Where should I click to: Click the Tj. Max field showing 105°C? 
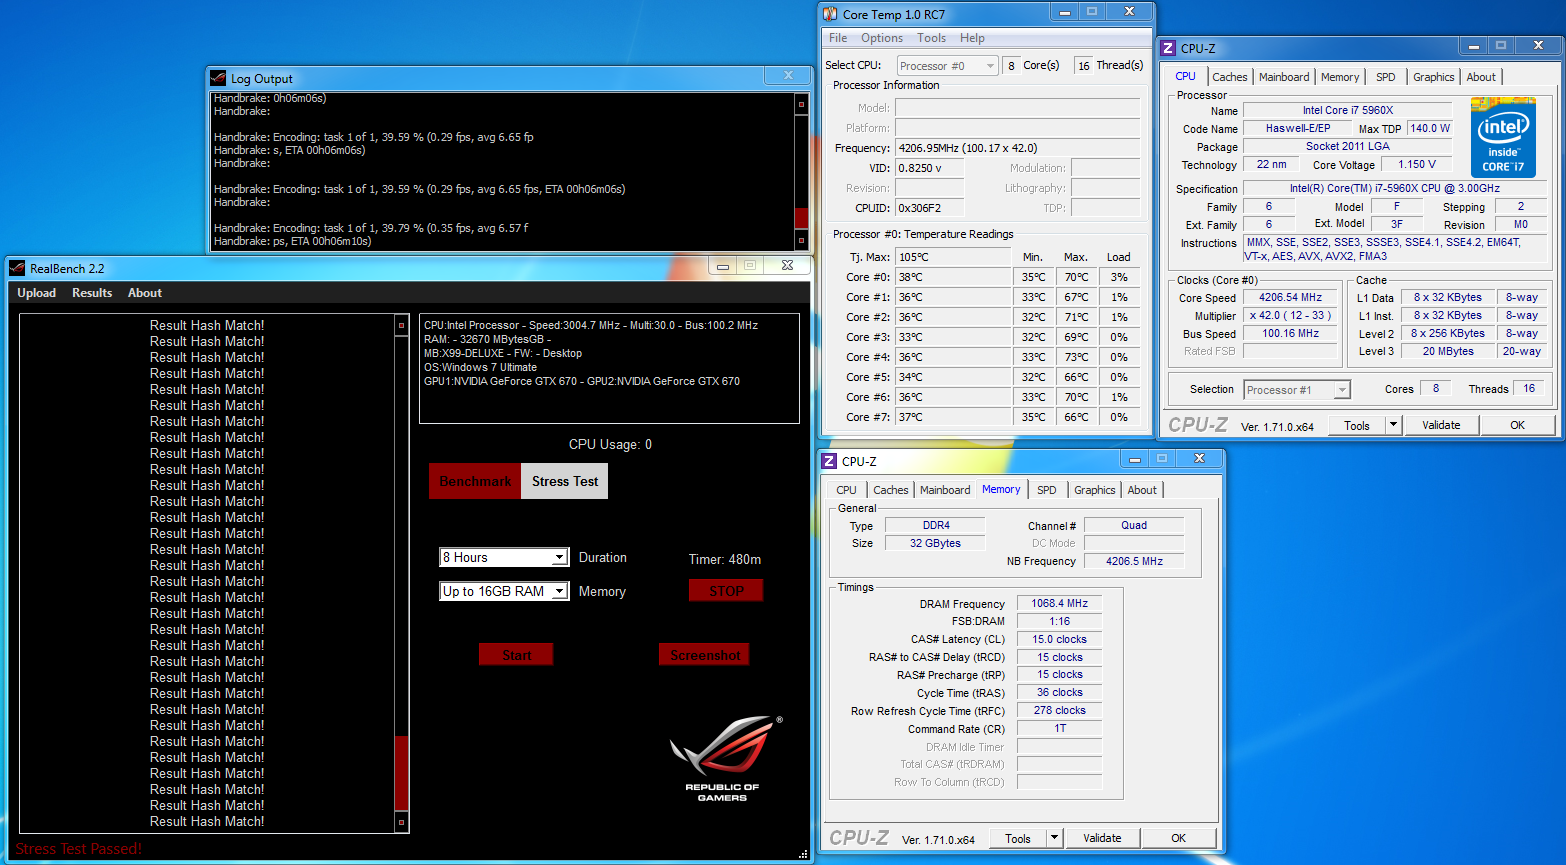[953, 257]
